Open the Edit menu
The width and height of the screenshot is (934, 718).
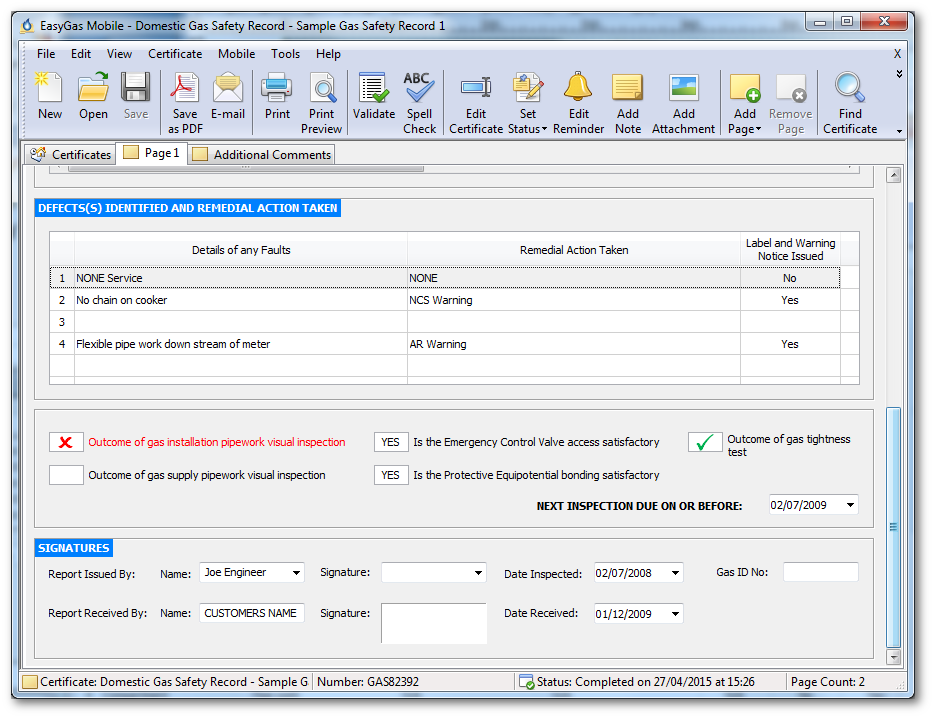point(81,54)
